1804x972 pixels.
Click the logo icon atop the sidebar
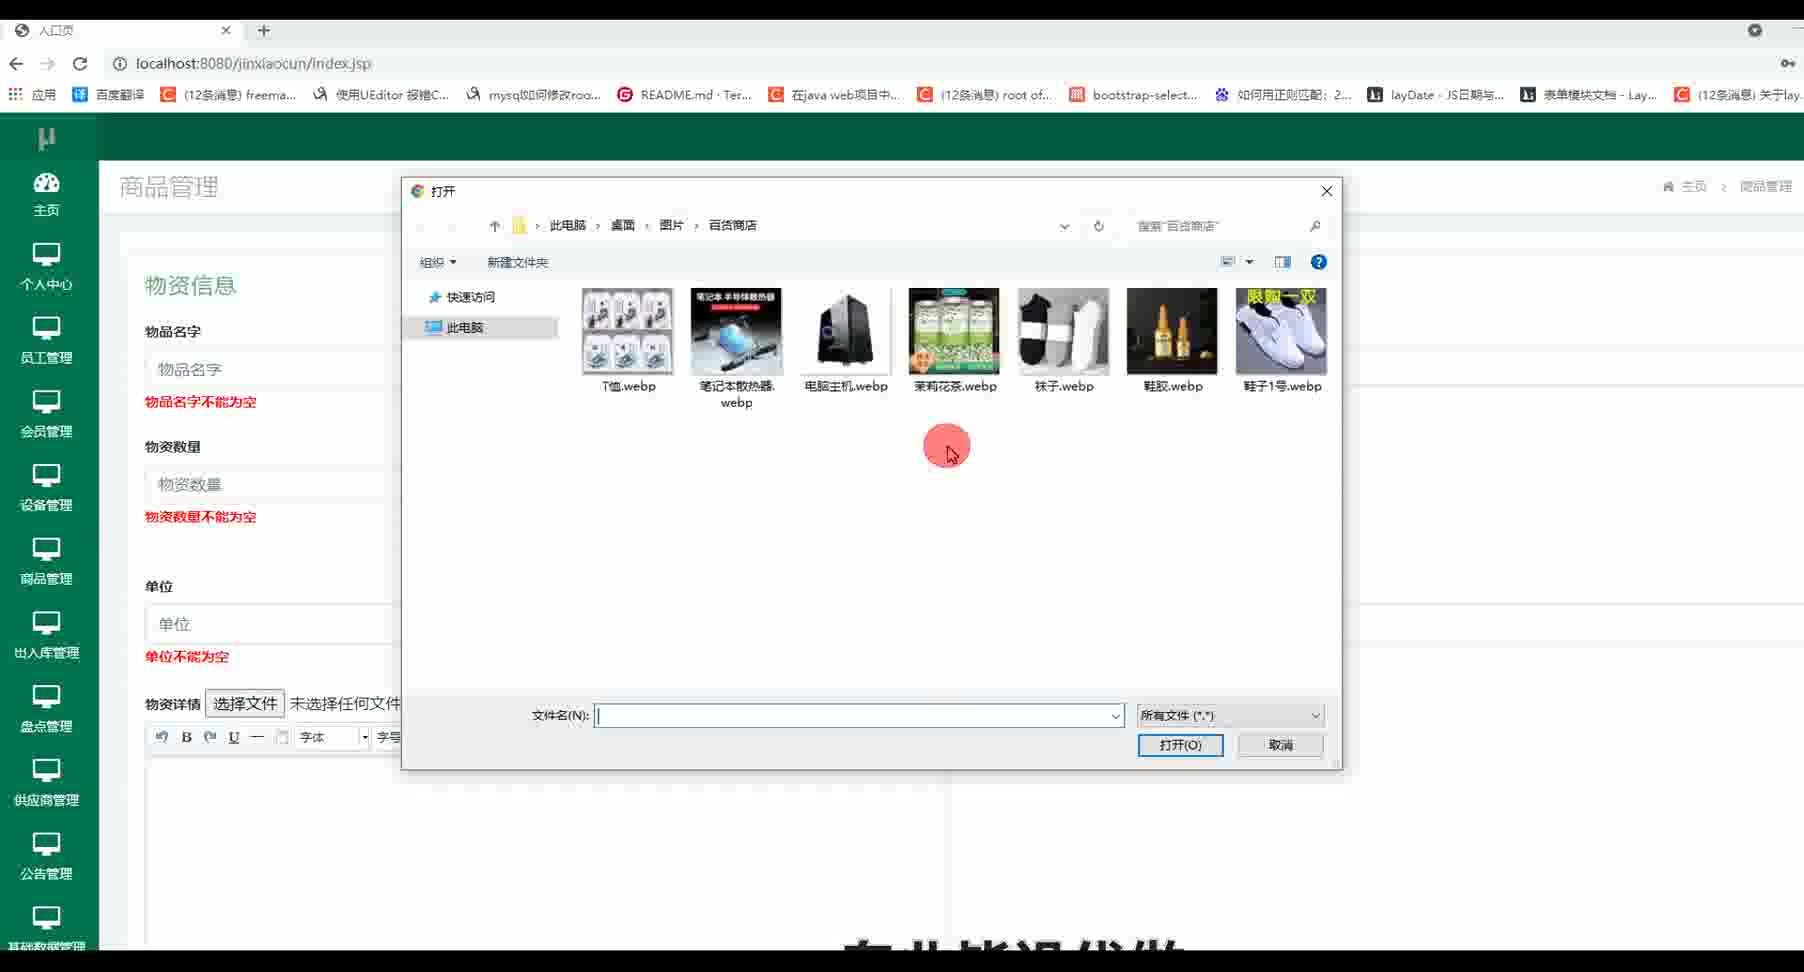point(46,138)
